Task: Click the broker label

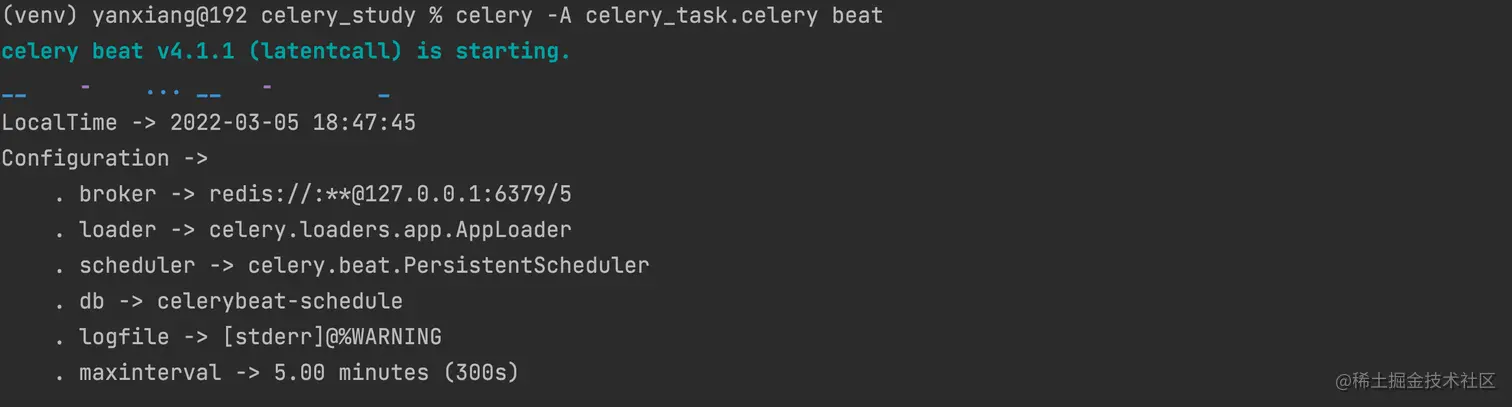Action: click(117, 194)
